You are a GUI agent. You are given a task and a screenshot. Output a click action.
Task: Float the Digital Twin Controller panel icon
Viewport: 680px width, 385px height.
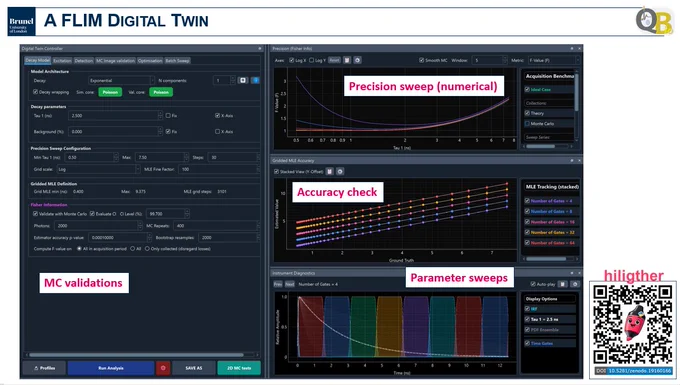coord(260,49)
